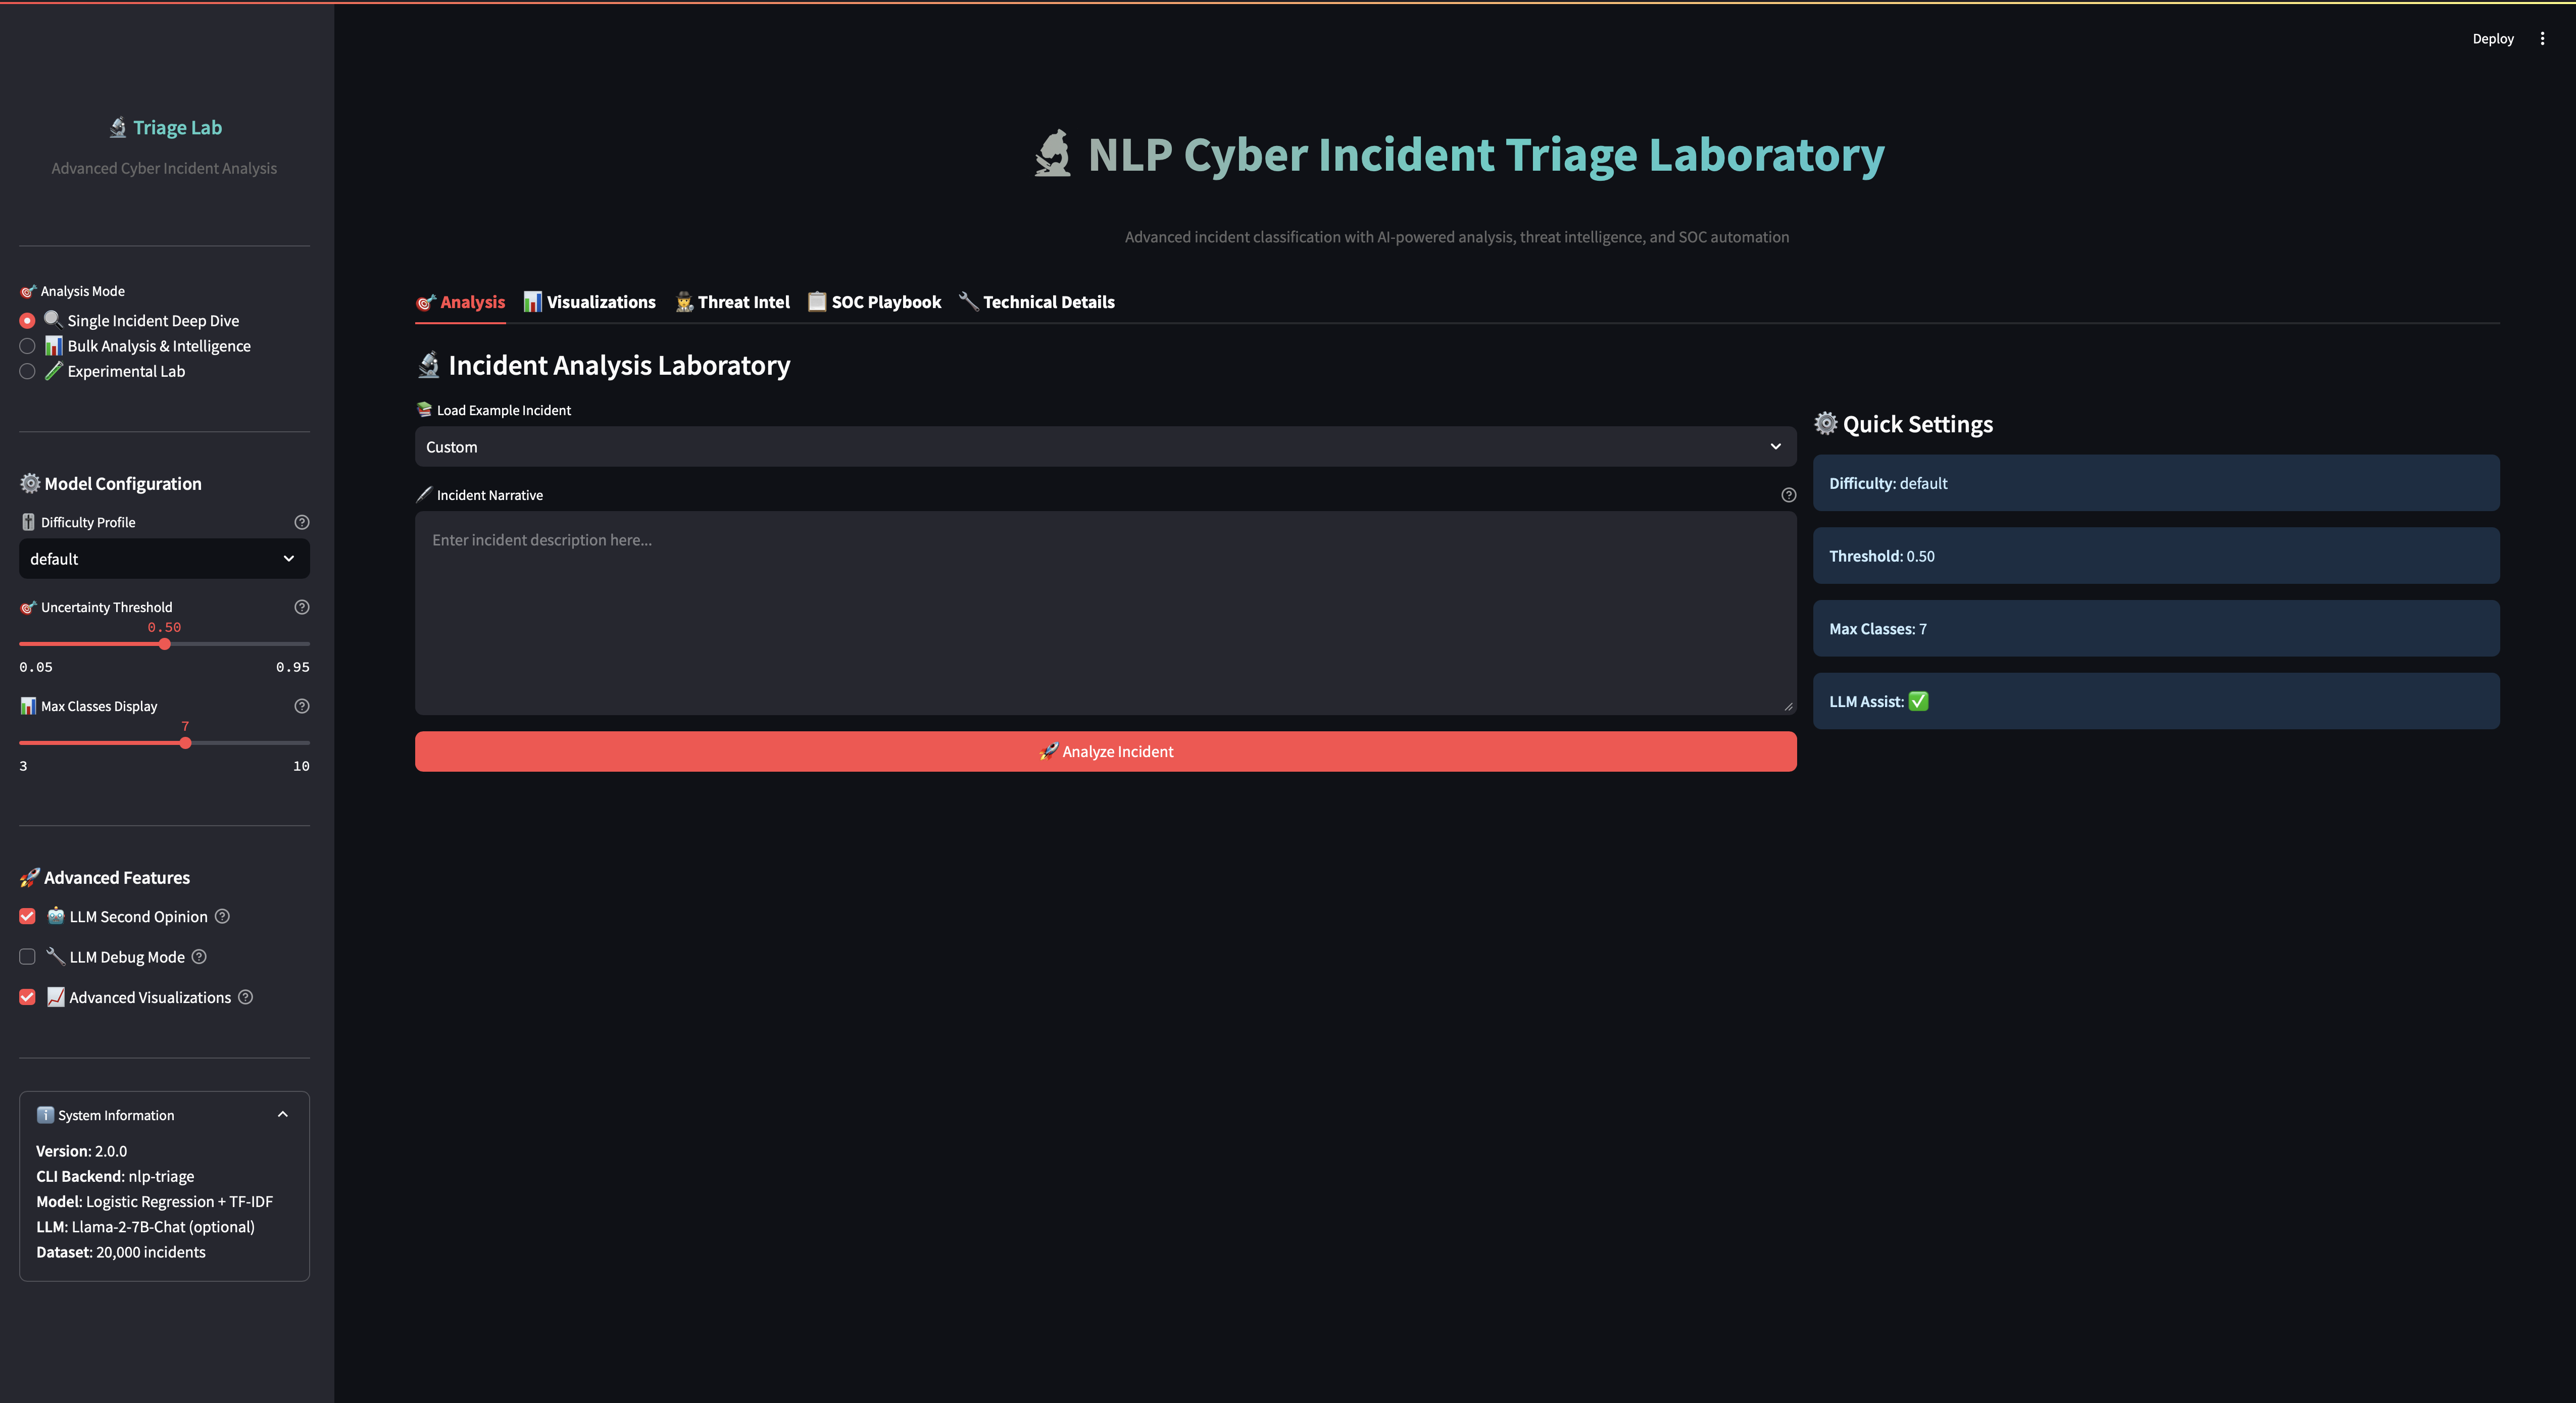Select Bulk Analysis & Intelligence mode

(x=27, y=346)
